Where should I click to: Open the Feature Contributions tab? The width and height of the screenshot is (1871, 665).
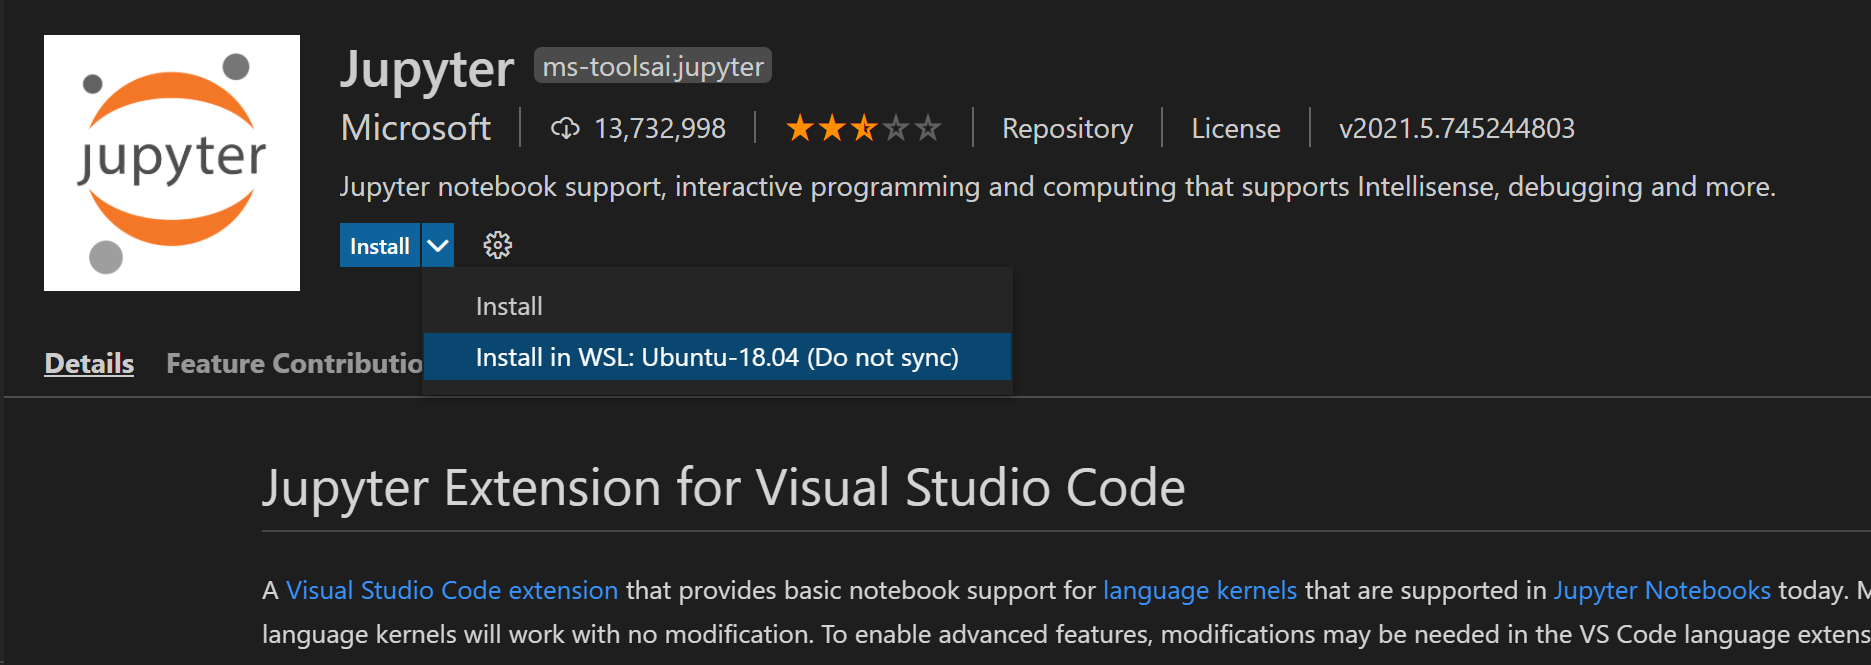294,363
